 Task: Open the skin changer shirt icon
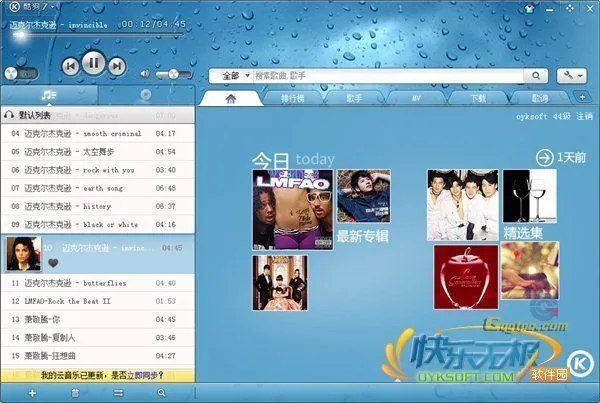530,8
